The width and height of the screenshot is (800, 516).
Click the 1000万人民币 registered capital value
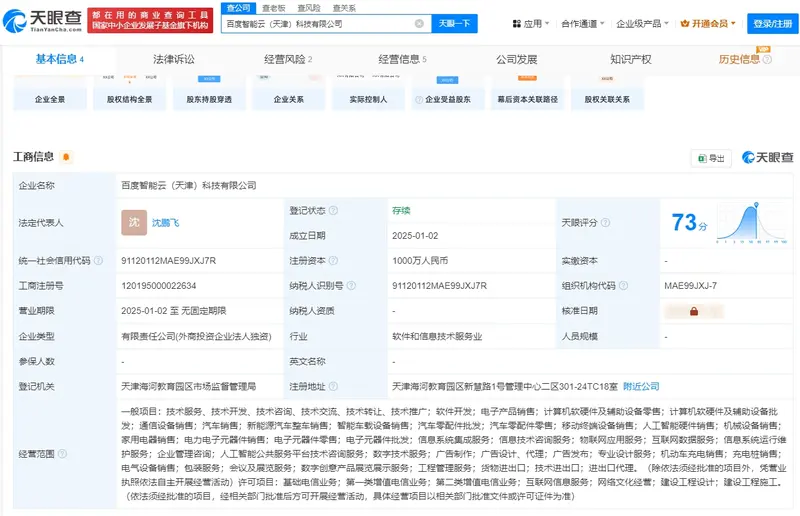point(420,261)
